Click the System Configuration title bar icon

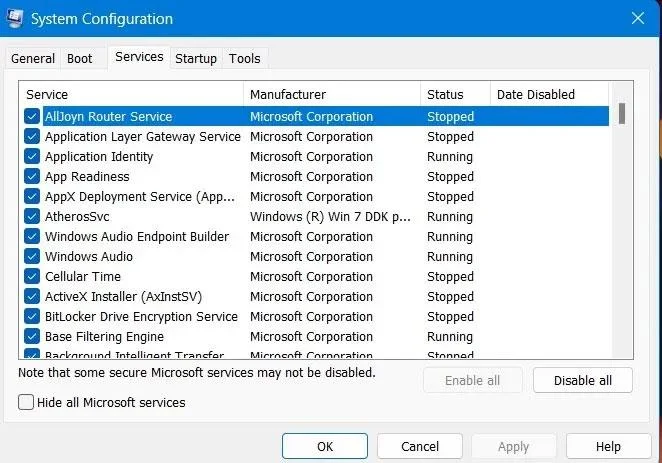pyautogui.click(x=15, y=18)
